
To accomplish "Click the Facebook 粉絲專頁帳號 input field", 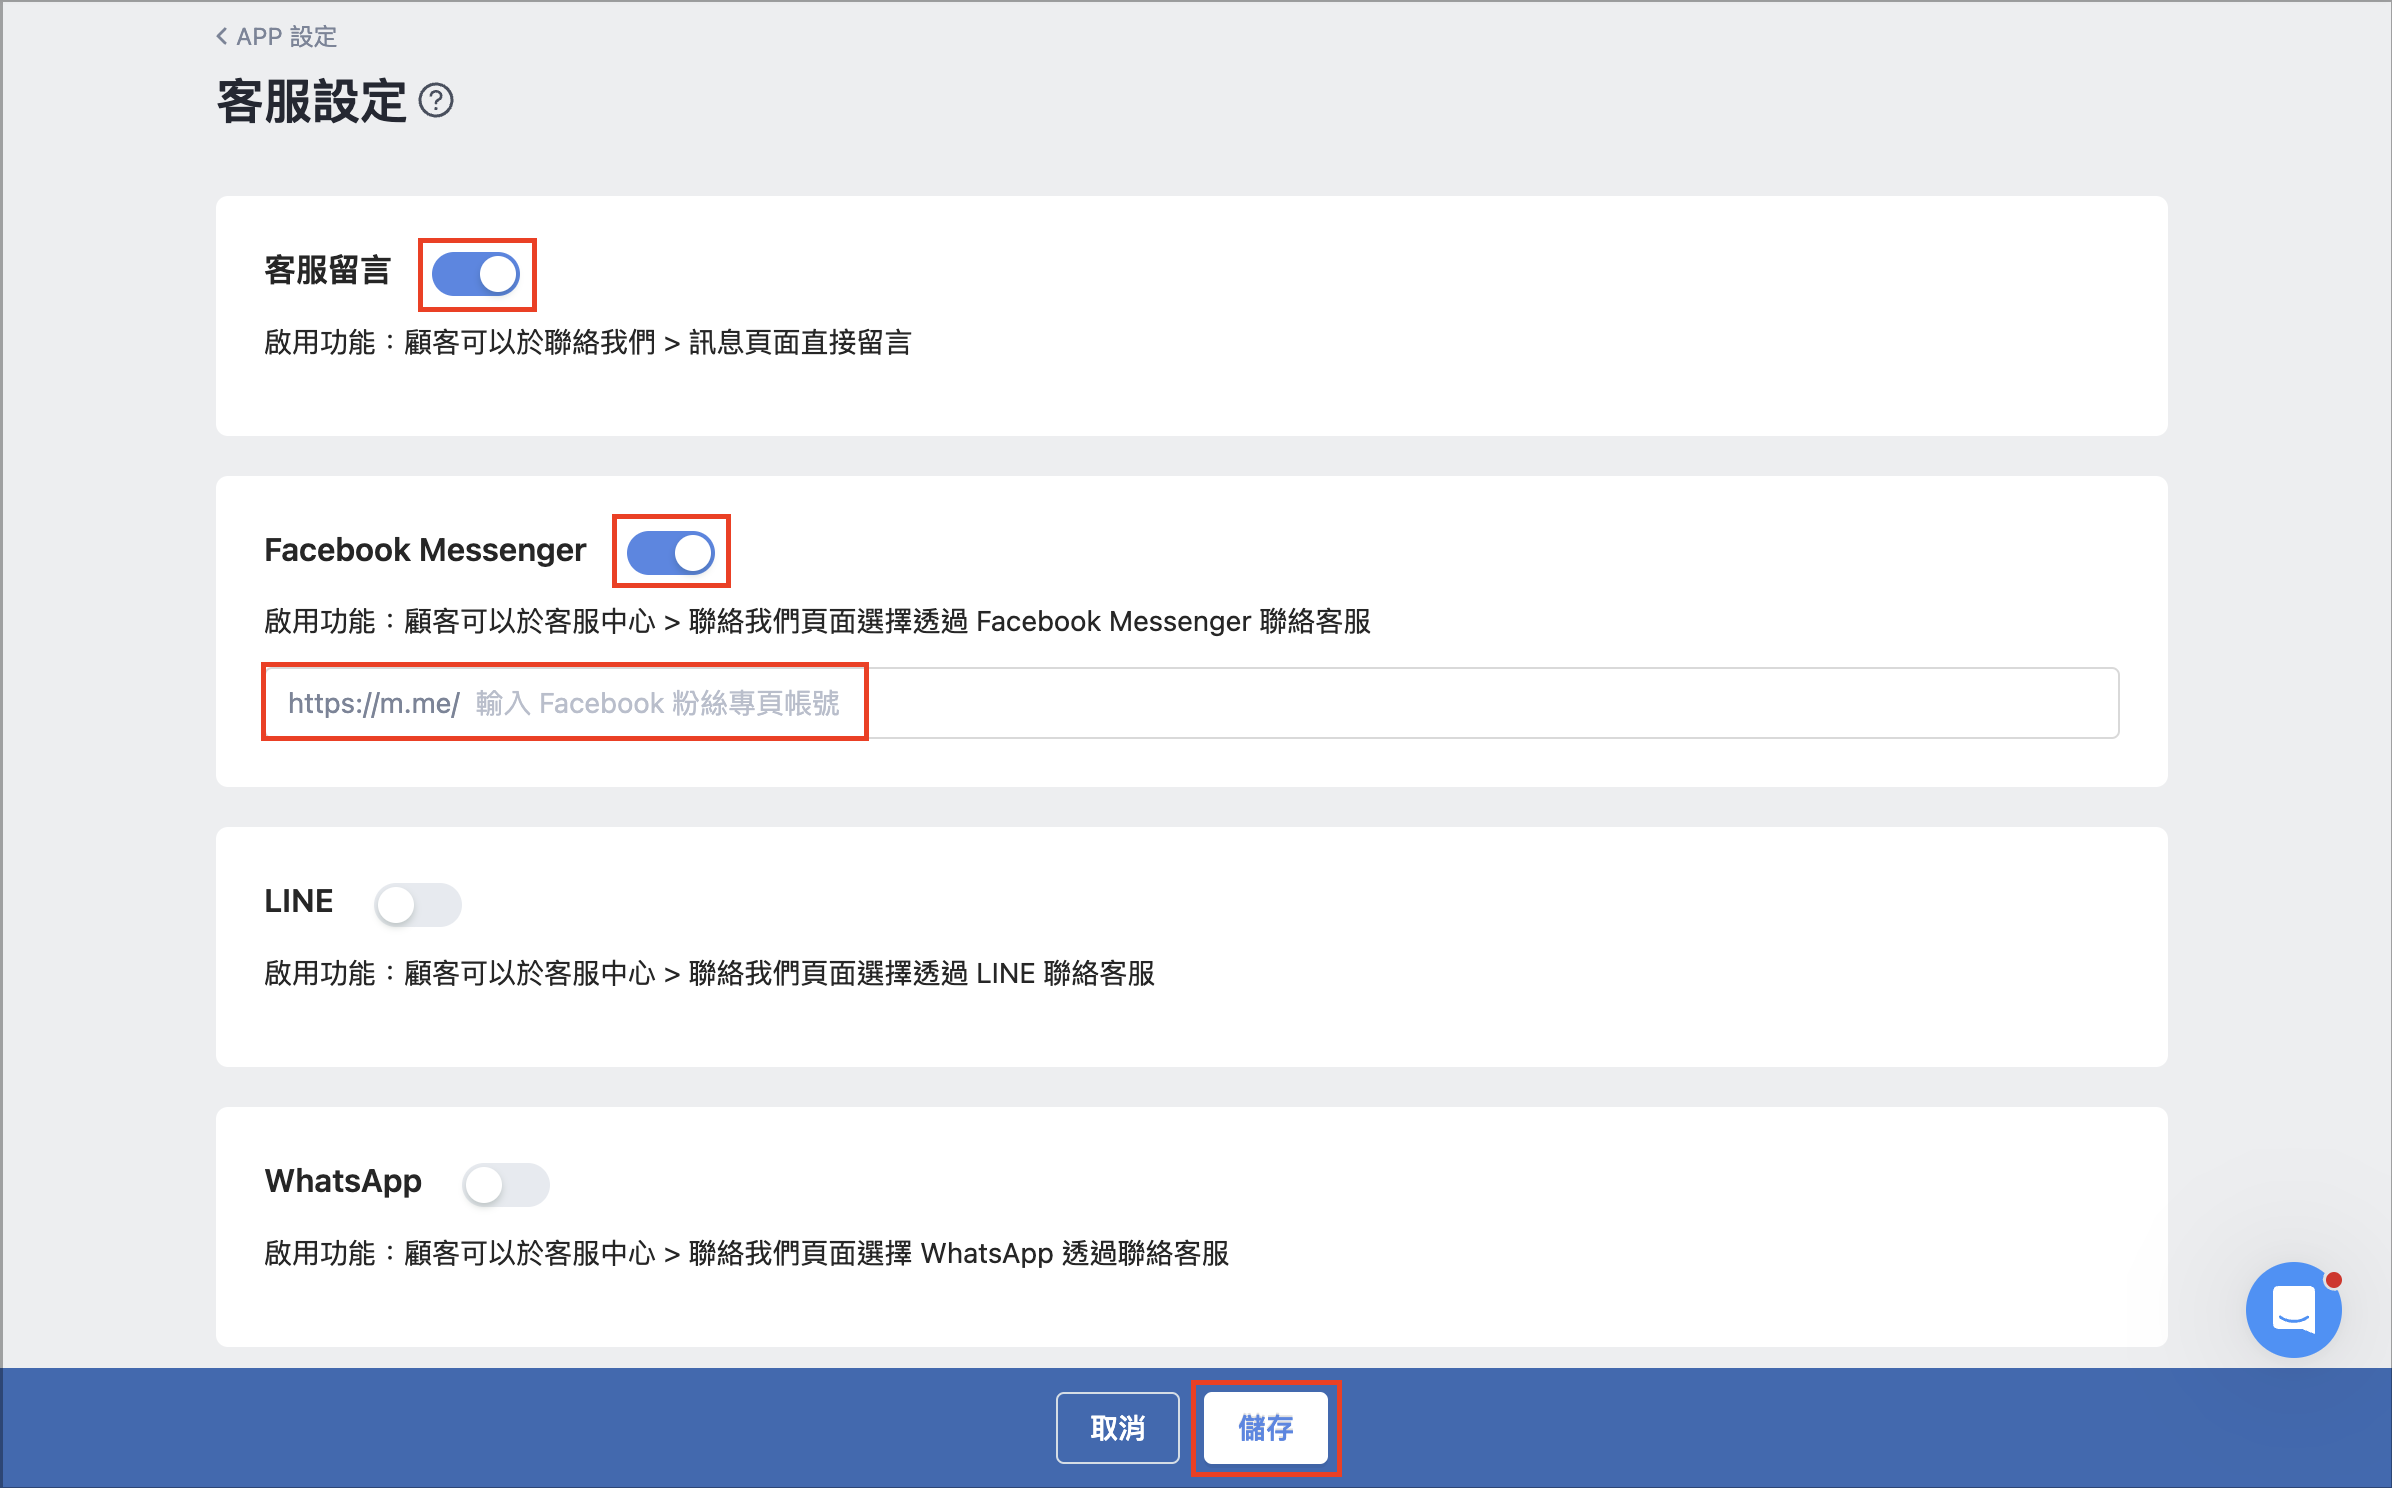I will [1191, 703].
